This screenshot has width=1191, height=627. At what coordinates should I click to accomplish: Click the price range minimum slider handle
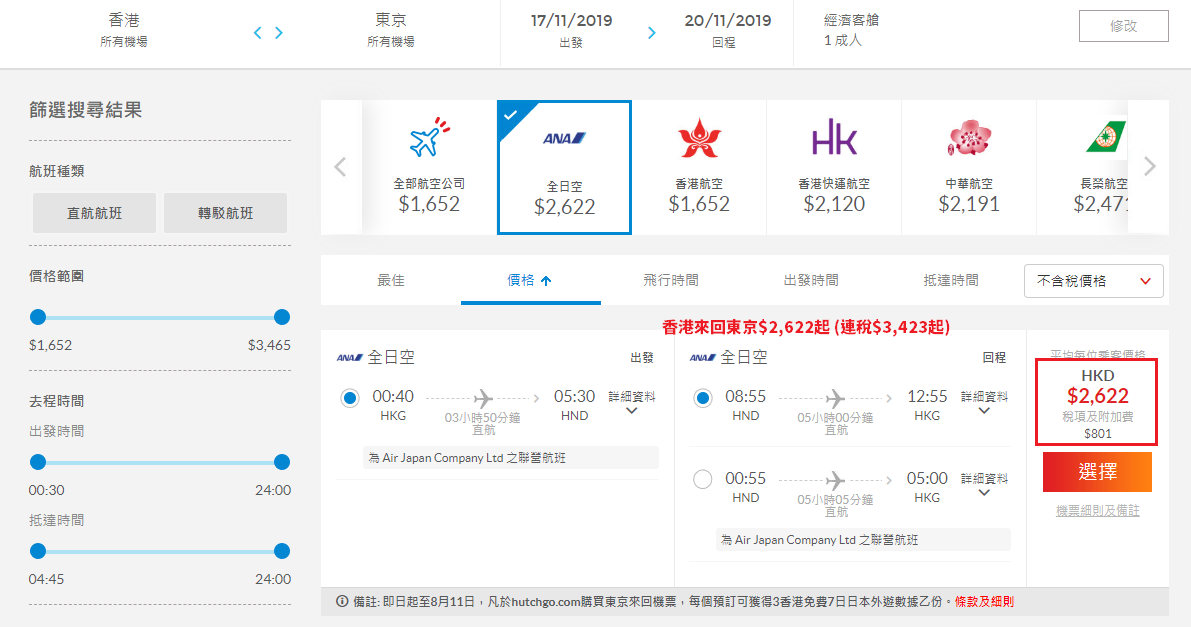point(38,317)
